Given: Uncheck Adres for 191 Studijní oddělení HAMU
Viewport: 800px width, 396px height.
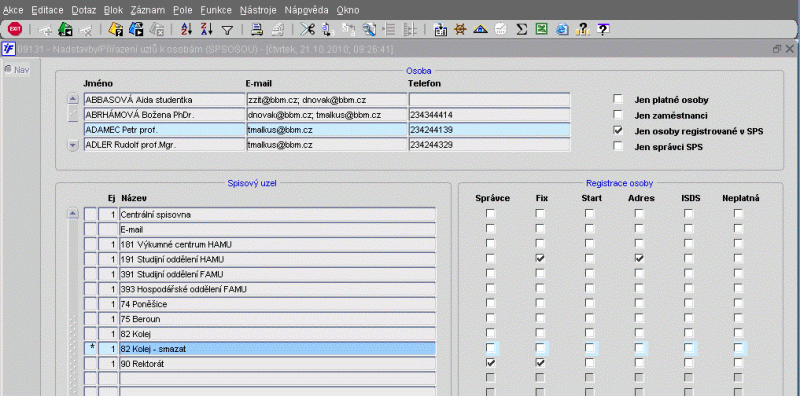Looking at the screenshot, I should coord(639,258).
